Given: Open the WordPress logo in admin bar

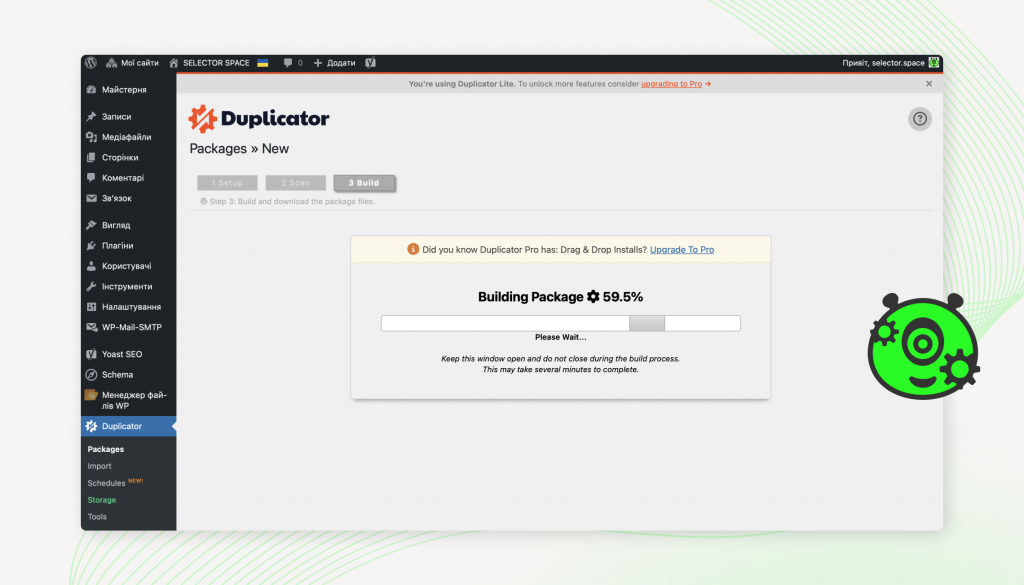Looking at the screenshot, I should [91, 62].
